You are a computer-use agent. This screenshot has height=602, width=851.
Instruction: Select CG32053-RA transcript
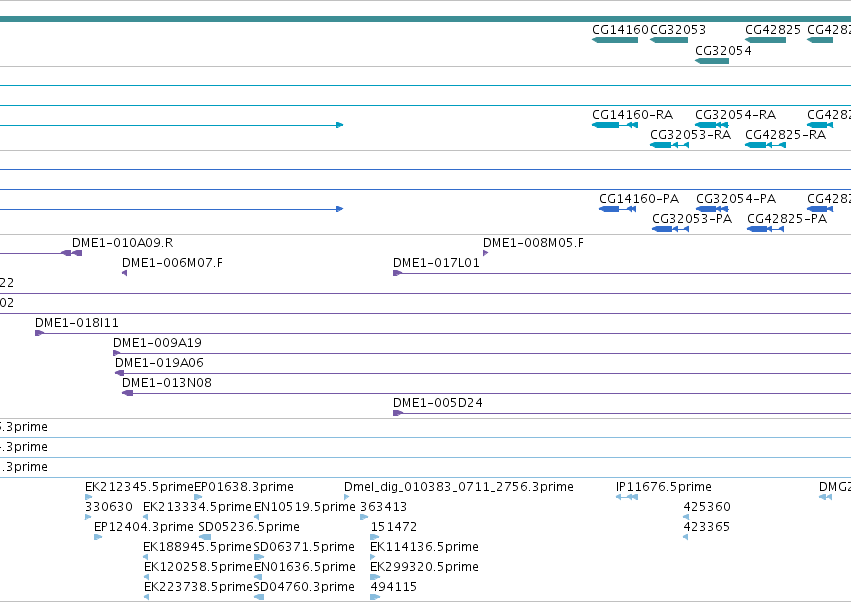669,145
